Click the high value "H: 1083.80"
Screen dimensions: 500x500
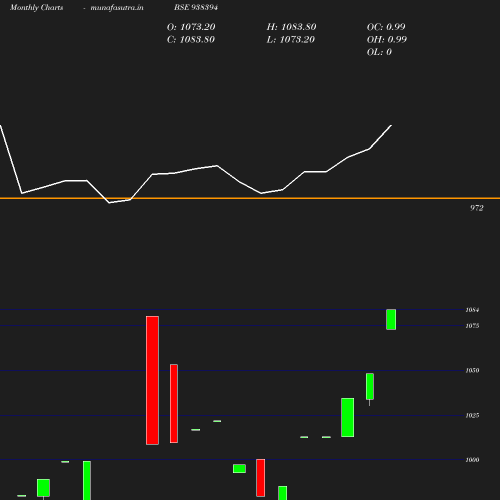click(x=291, y=27)
